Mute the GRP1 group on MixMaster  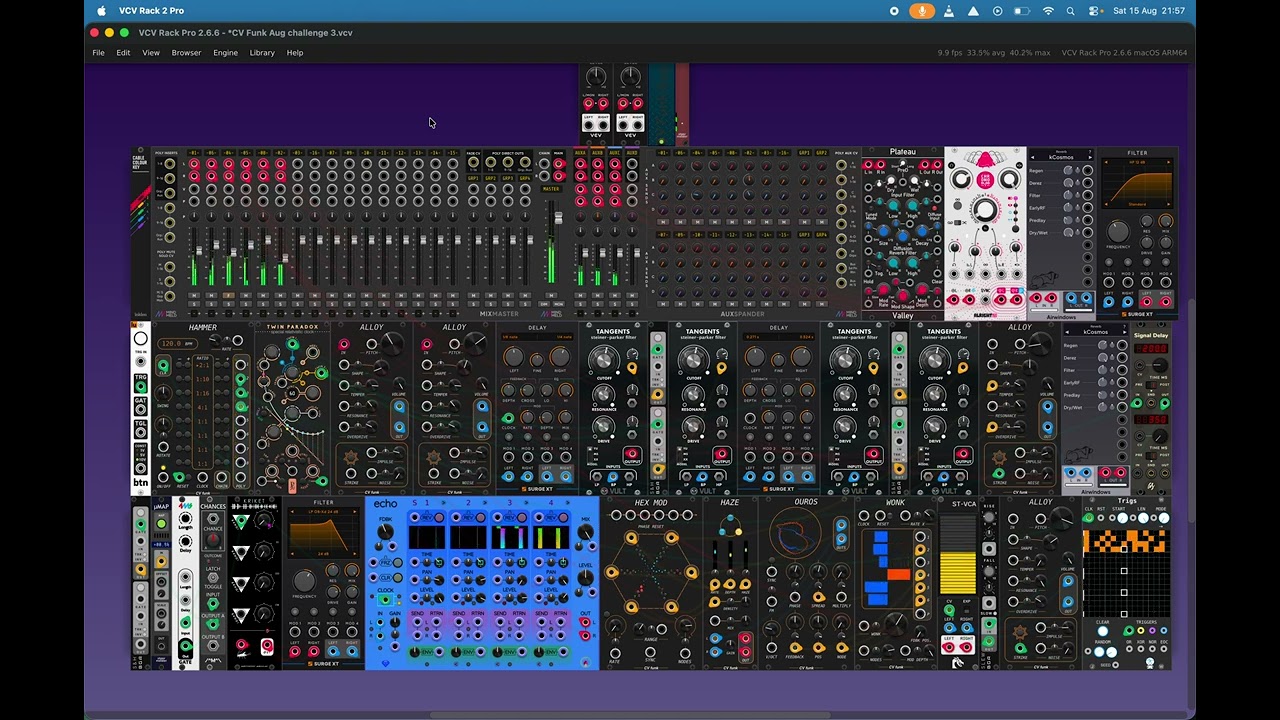coord(474,295)
